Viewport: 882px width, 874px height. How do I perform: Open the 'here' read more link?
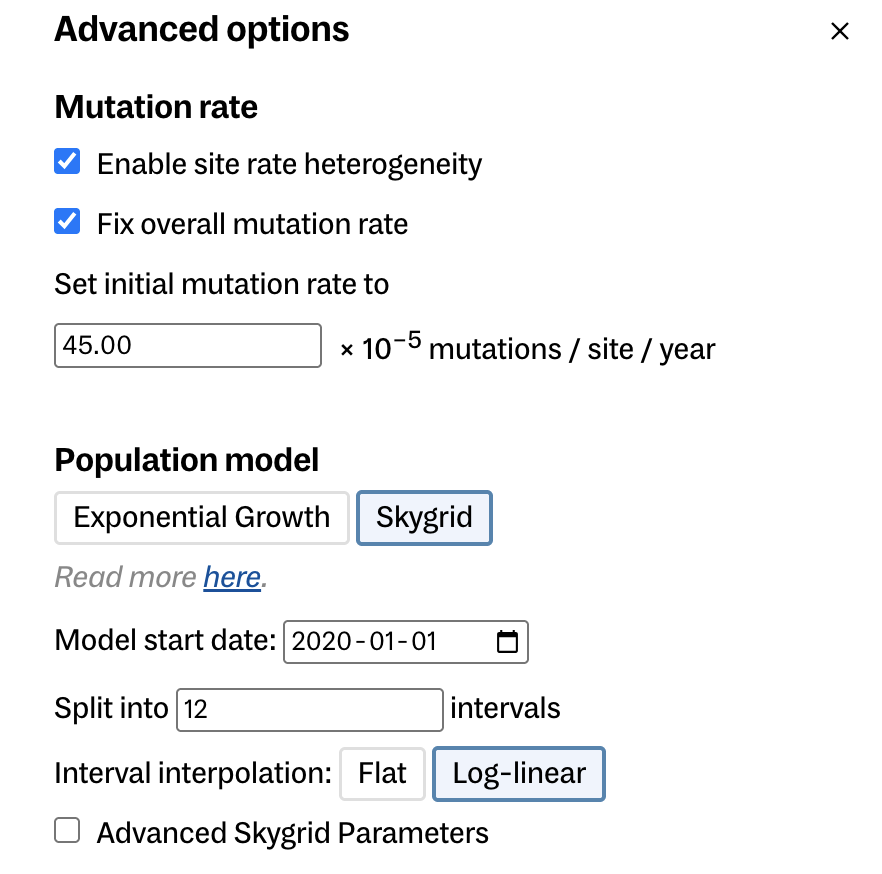[x=232, y=577]
